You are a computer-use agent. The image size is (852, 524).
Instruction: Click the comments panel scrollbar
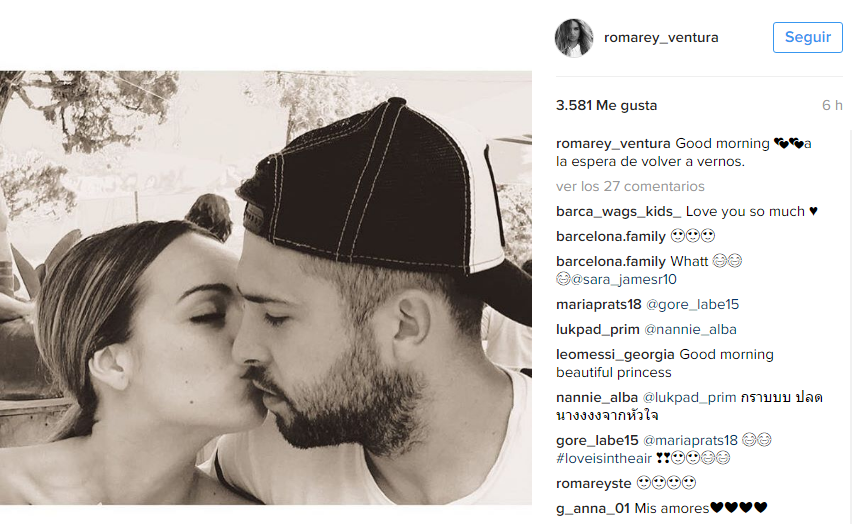(849, 326)
